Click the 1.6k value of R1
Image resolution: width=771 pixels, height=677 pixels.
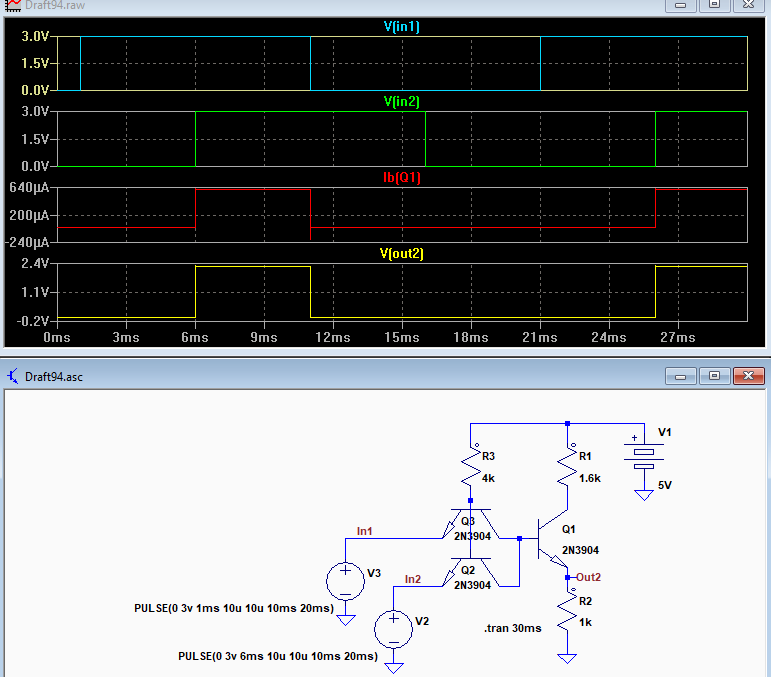[x=590, y=478]
